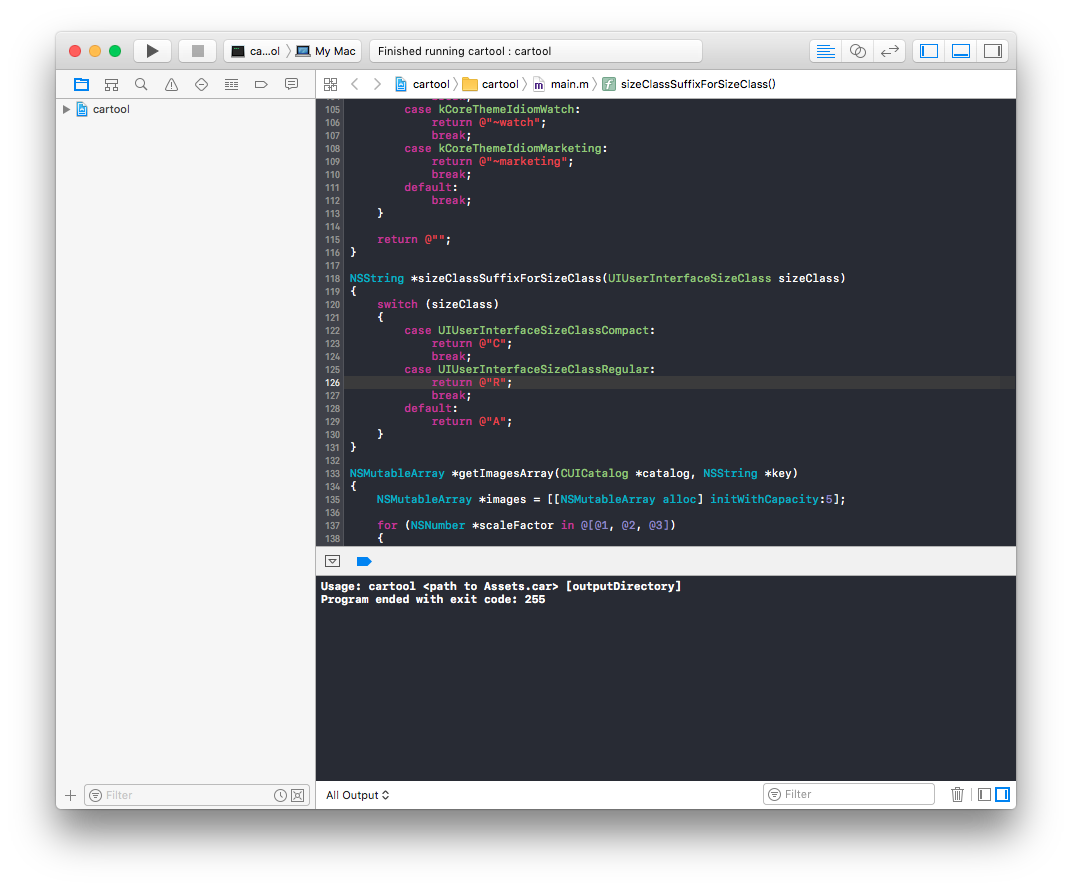Add a new file with plus button
Image resolution: width=1072 pixels, height=889 pixels.
[70, 795]
